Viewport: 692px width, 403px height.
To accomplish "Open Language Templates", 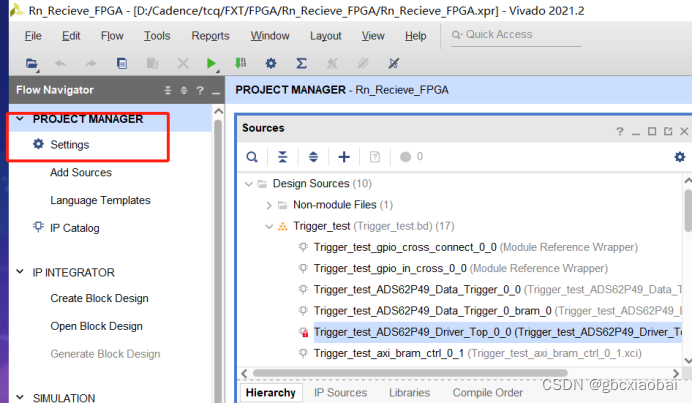I will click(x=100, y=200).
